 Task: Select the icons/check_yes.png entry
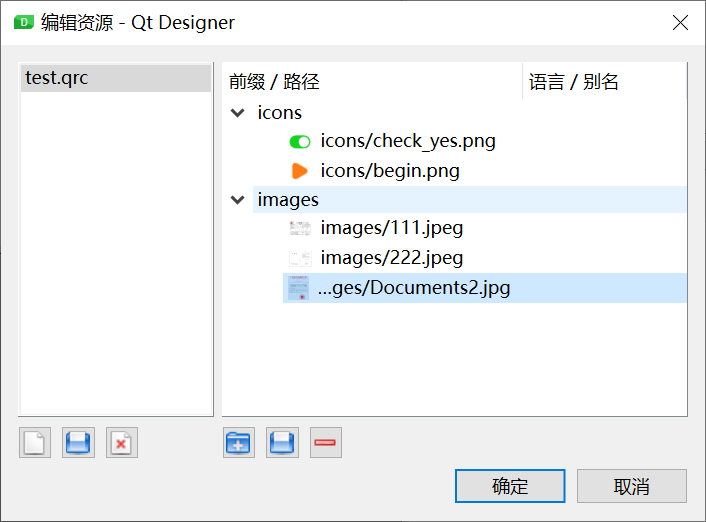[x=407, y=142]
